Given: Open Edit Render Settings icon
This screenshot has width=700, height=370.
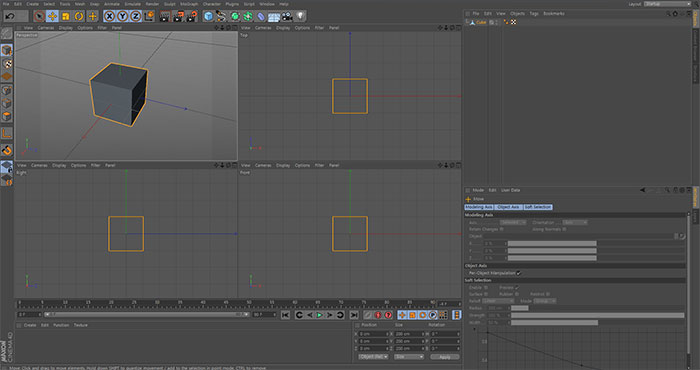Looking at the screenshot, I should (x=192, y=17).
